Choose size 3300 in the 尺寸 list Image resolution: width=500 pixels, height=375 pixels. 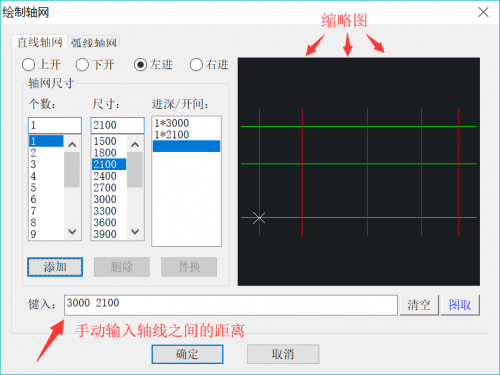point(109,211)
